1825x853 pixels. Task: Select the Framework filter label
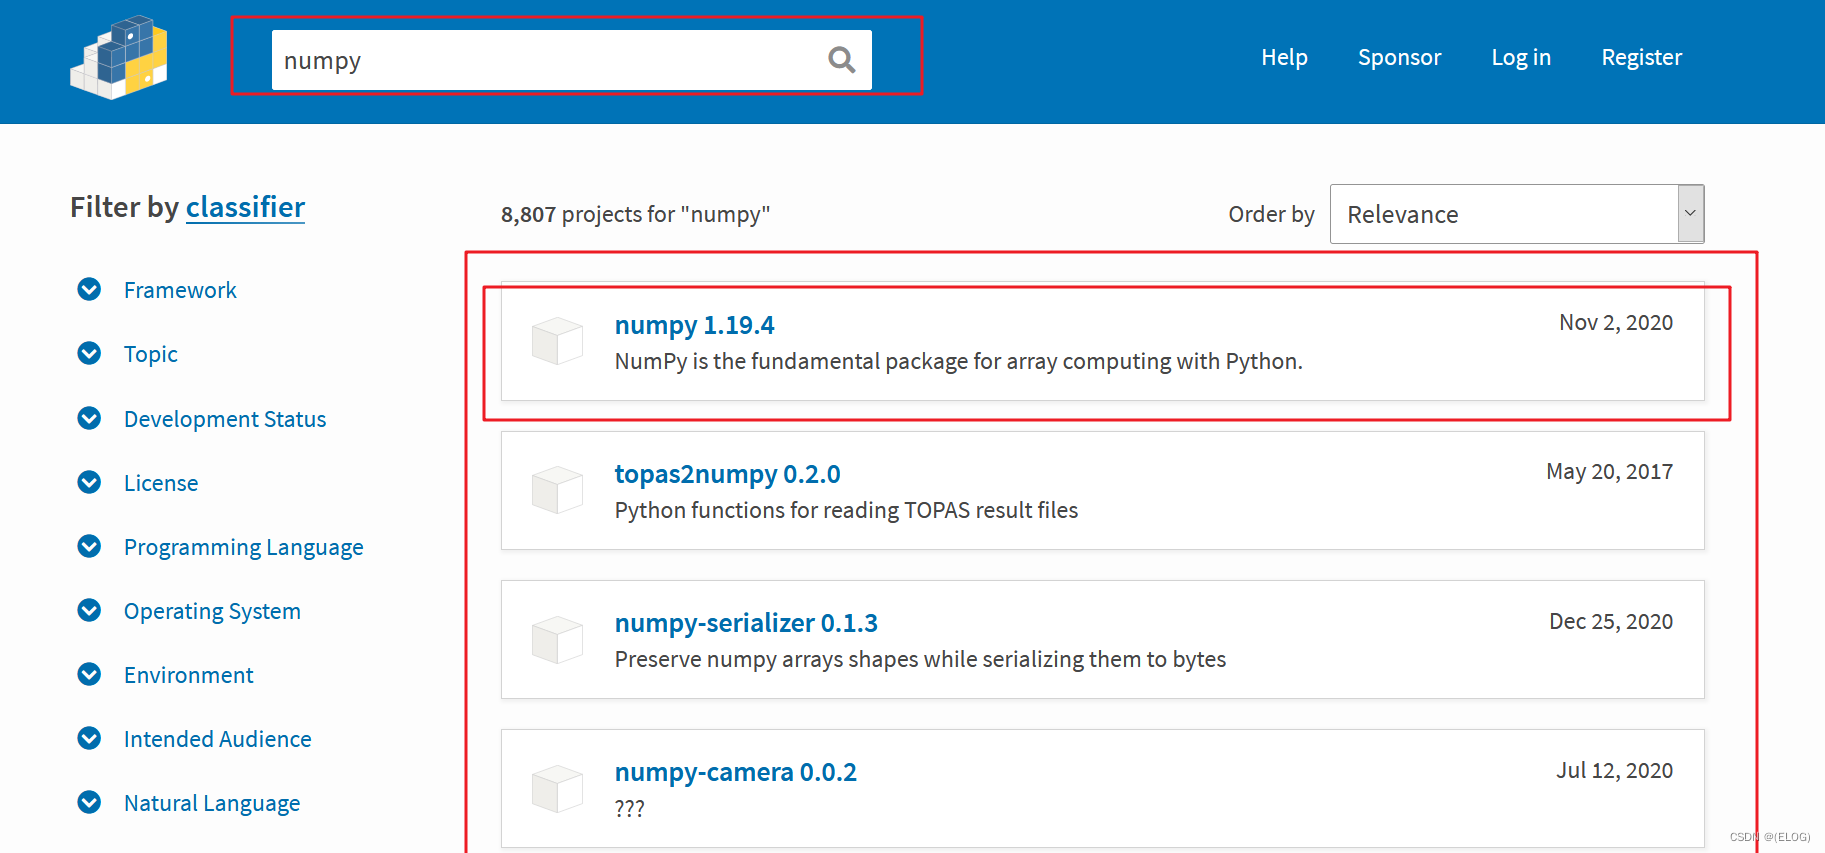pyautogui.click(x=180, y=290)
